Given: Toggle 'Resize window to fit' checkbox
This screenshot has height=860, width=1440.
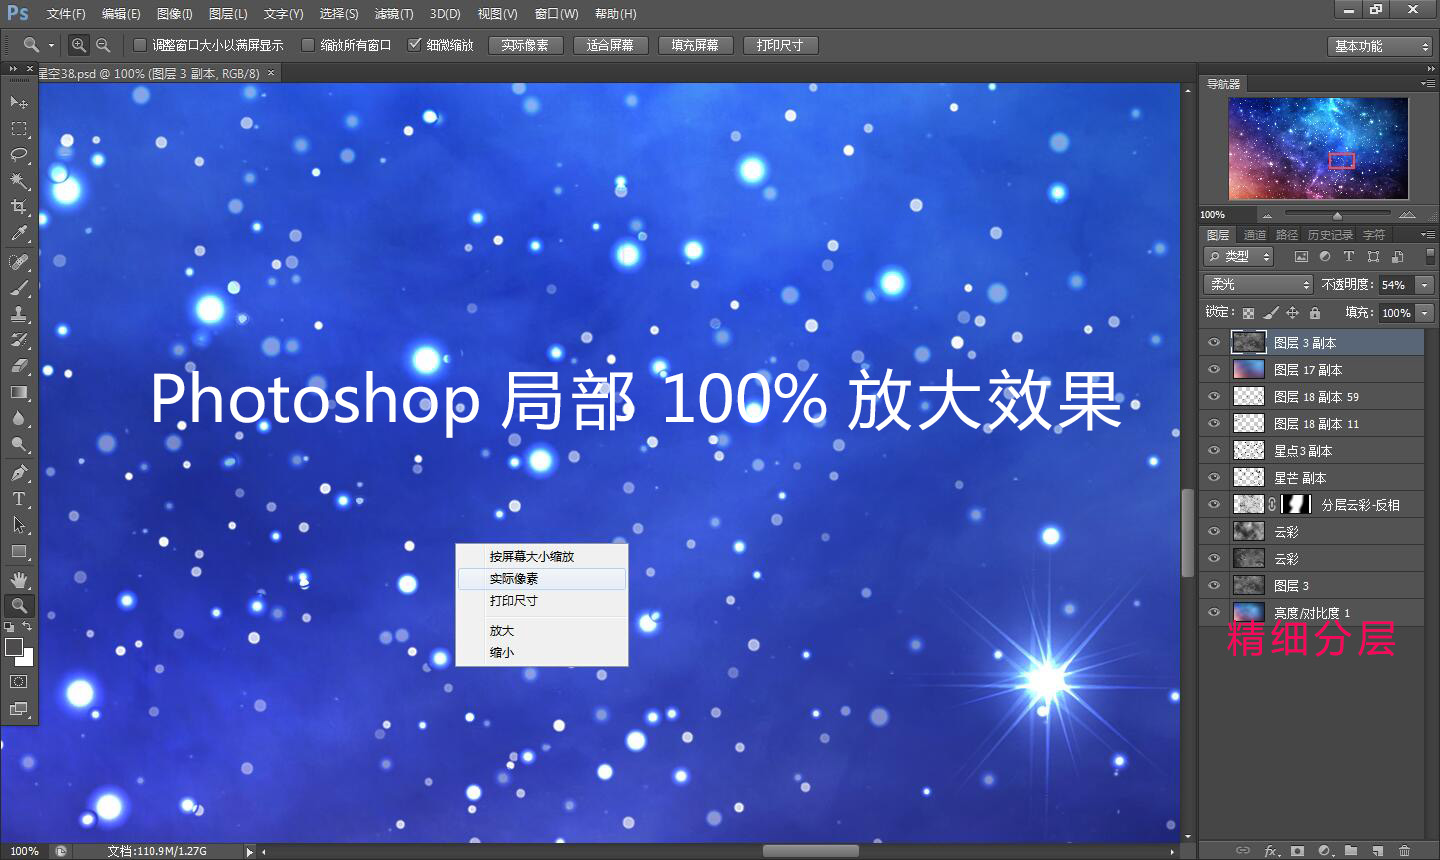Looking at the screenshot, I should (140, 45).
